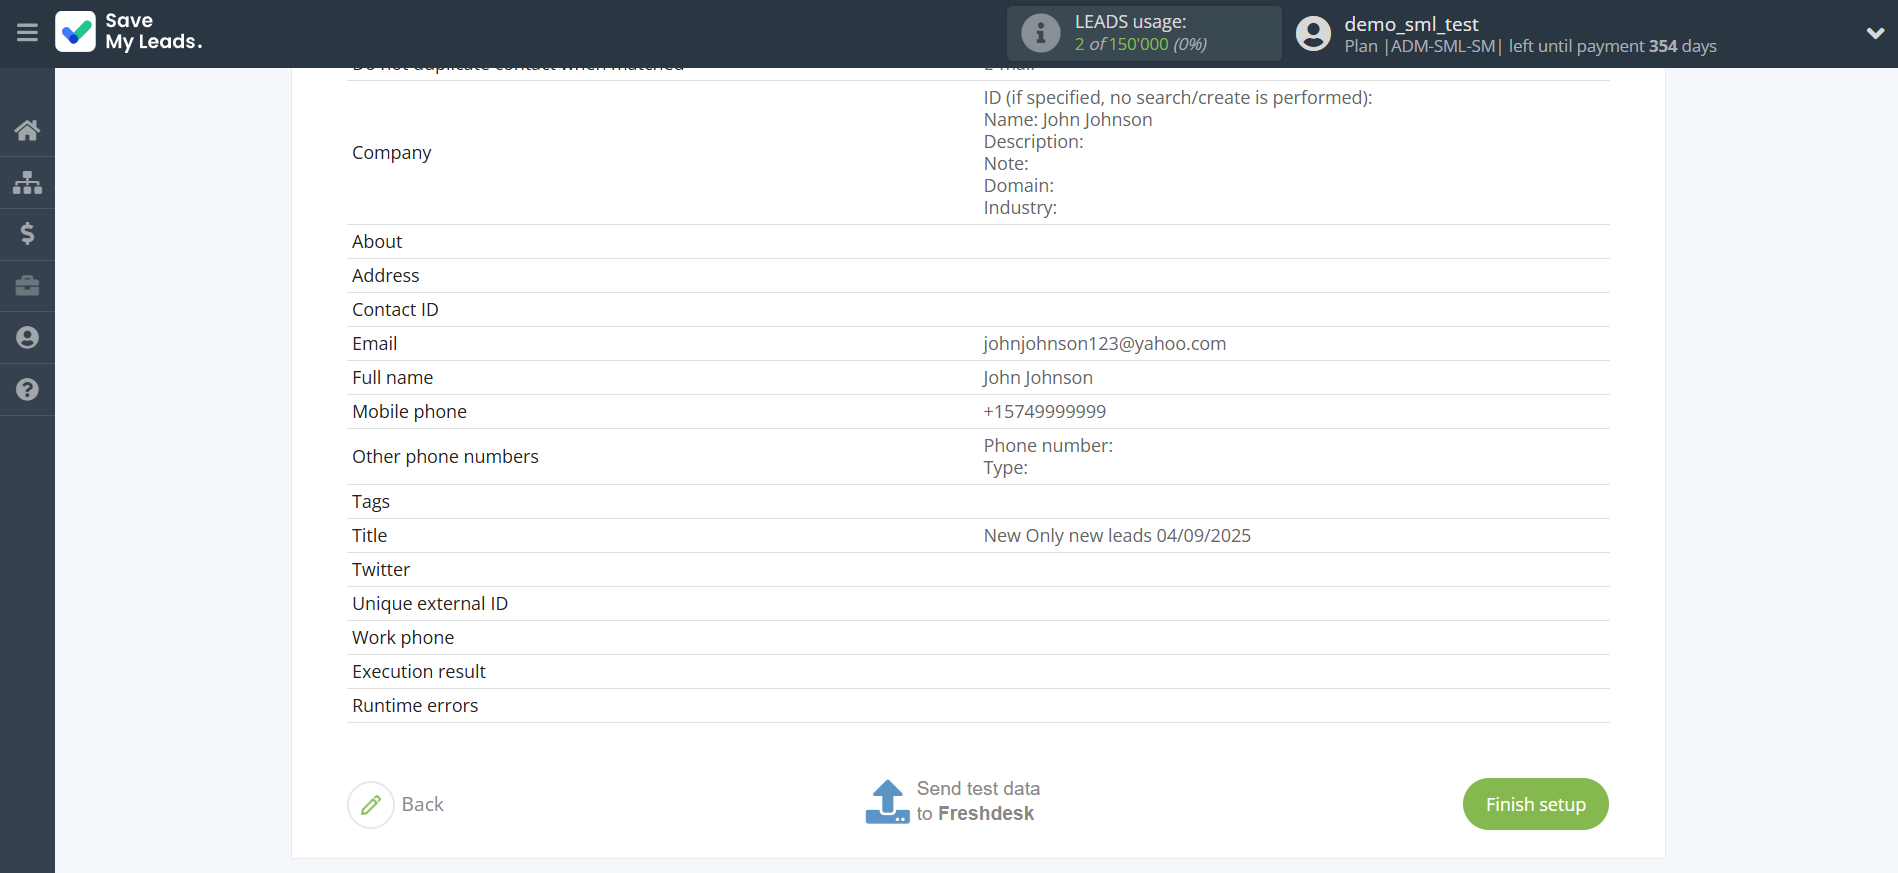The image size is (1898, 873).
Task: Open the profile sidebar icon
Action: point(27,338)
